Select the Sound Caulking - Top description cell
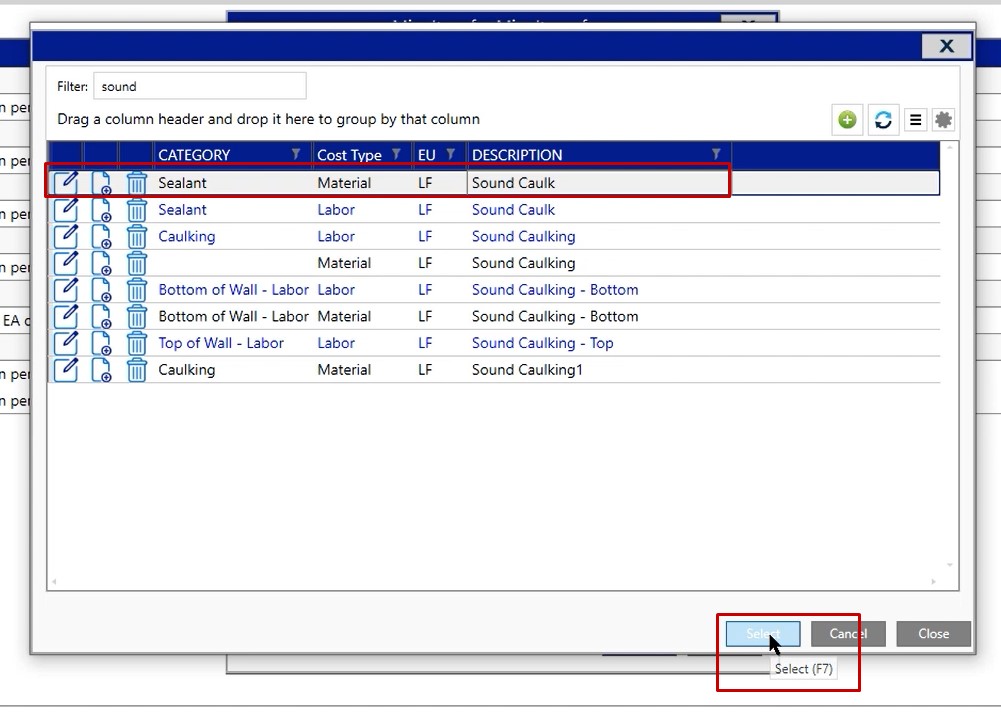Screen dimensions: 1001x712 point(543,343)
